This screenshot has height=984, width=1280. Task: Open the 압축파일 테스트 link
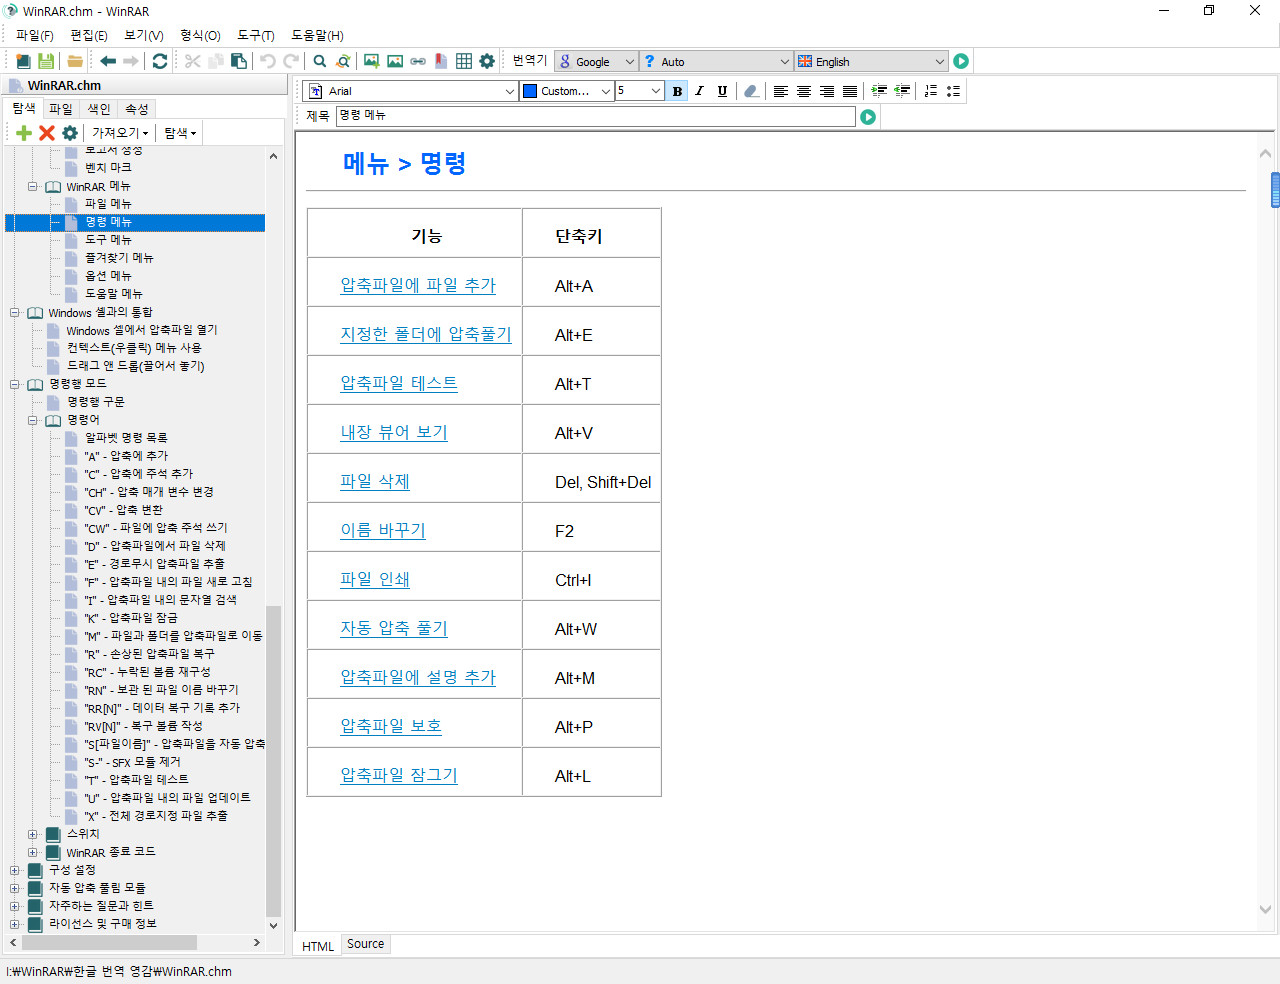[399, 384]
